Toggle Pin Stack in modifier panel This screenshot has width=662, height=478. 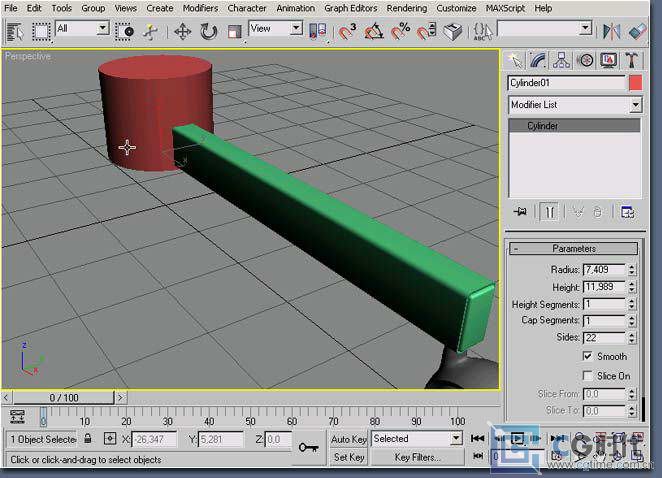coord(520,212)
